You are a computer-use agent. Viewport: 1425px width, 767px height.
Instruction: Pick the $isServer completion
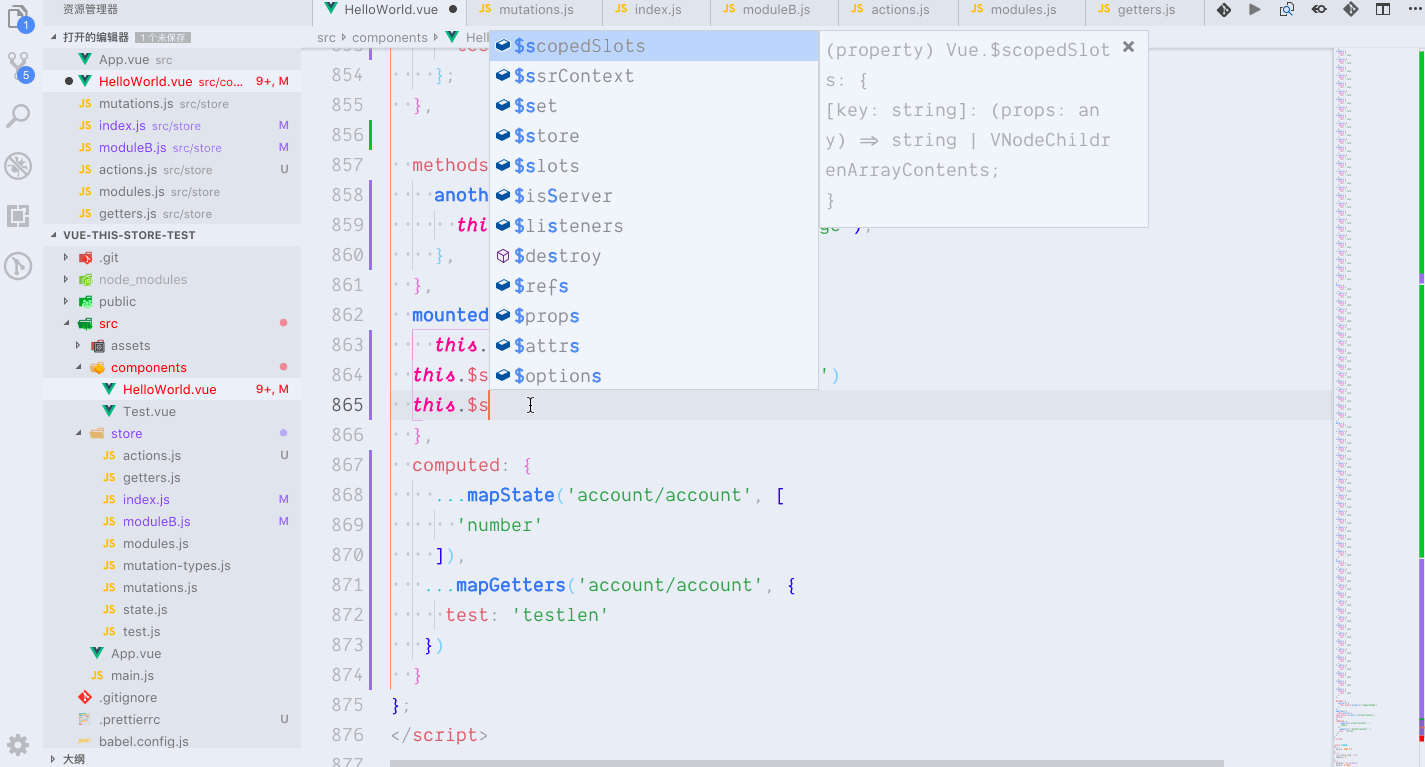654,196
